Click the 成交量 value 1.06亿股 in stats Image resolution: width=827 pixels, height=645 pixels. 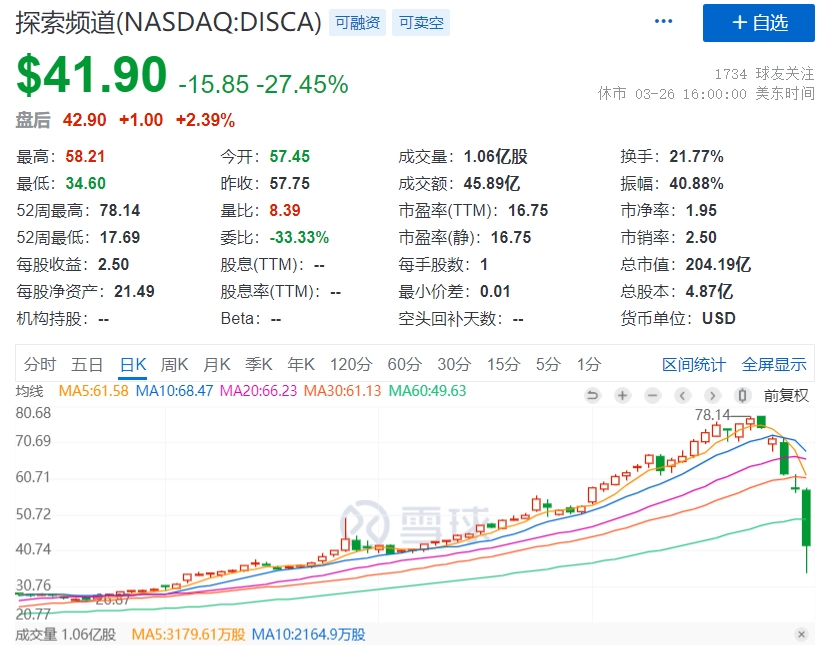[496, 157]
